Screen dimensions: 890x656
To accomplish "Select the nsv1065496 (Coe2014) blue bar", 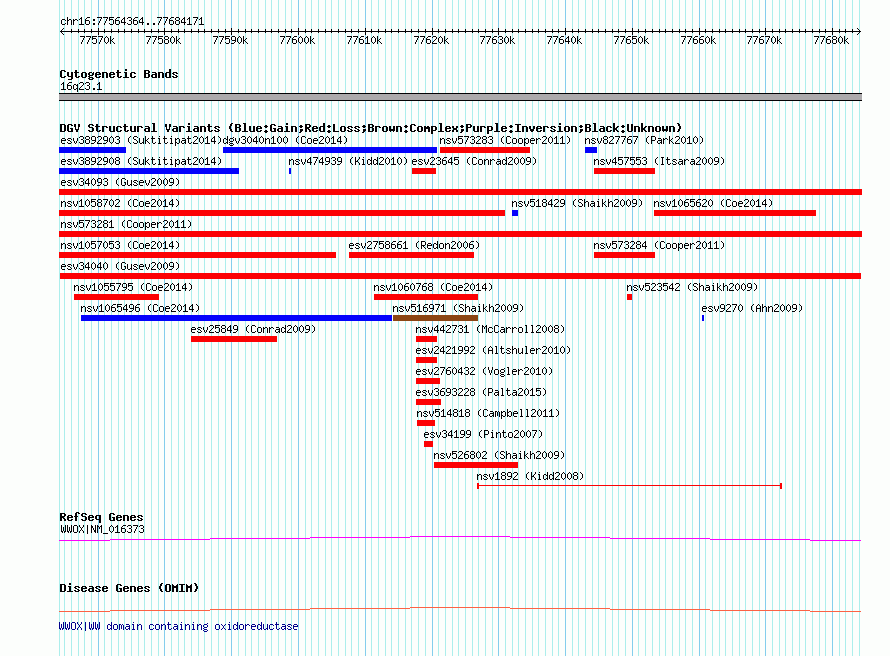I will tap(237, 318).
